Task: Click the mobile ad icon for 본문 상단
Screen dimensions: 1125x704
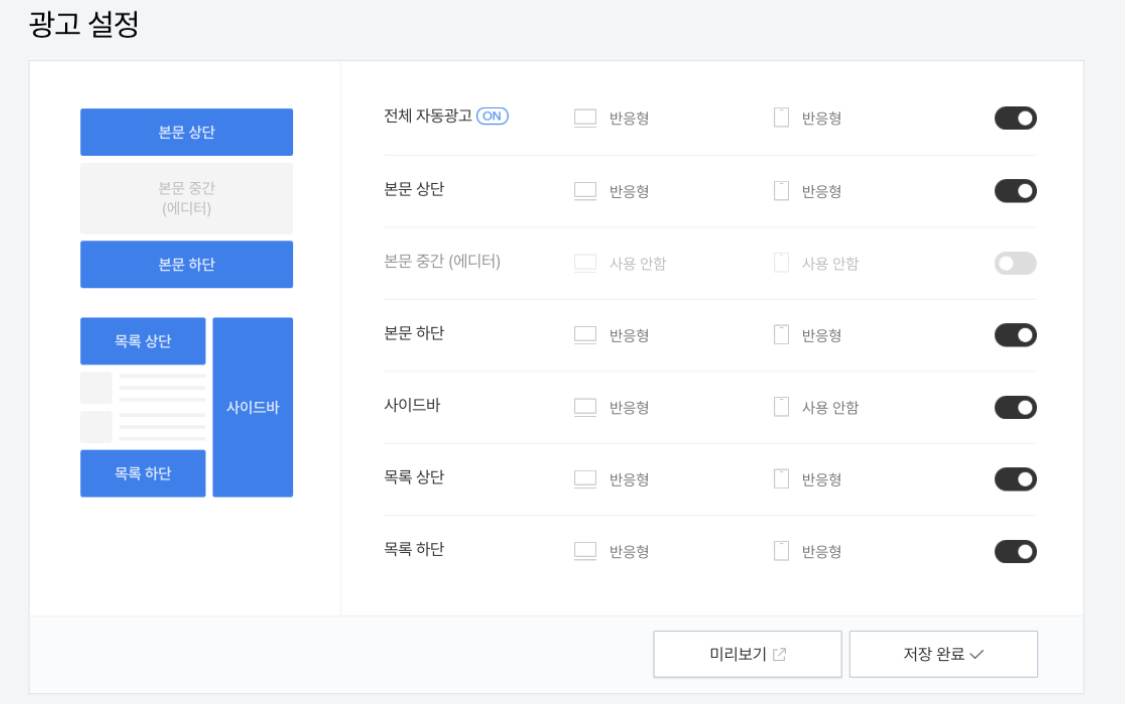Action: click(781, 190)
